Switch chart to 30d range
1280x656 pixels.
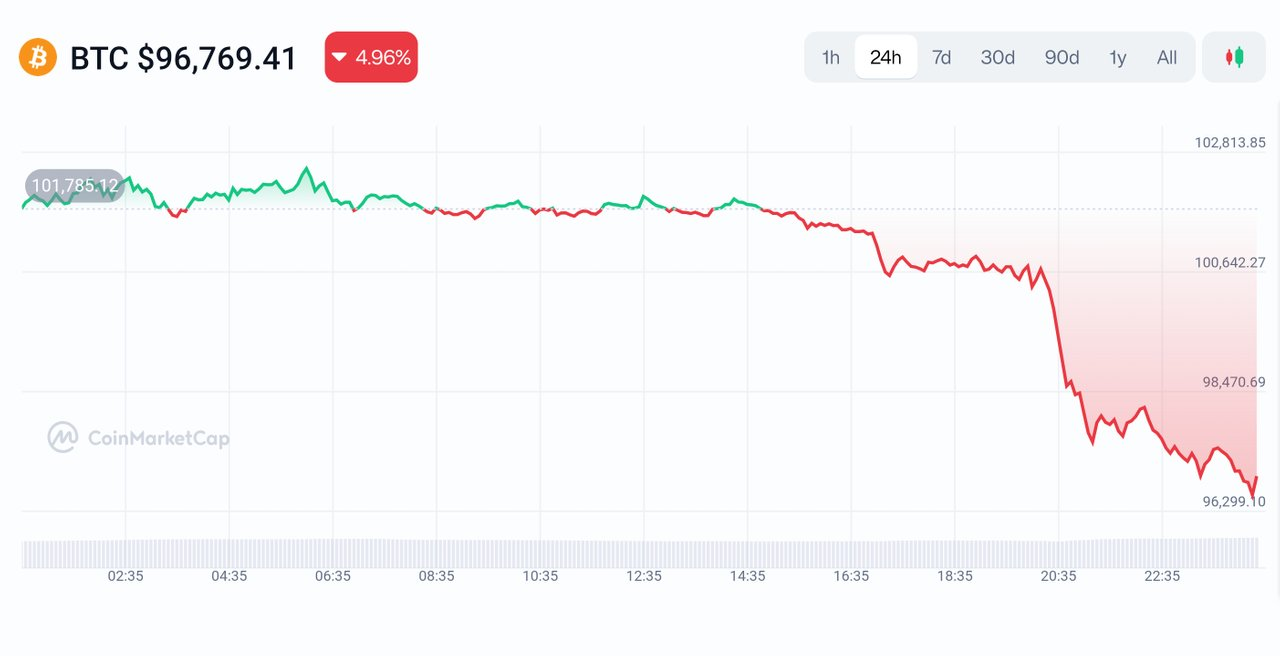(997, 57)
